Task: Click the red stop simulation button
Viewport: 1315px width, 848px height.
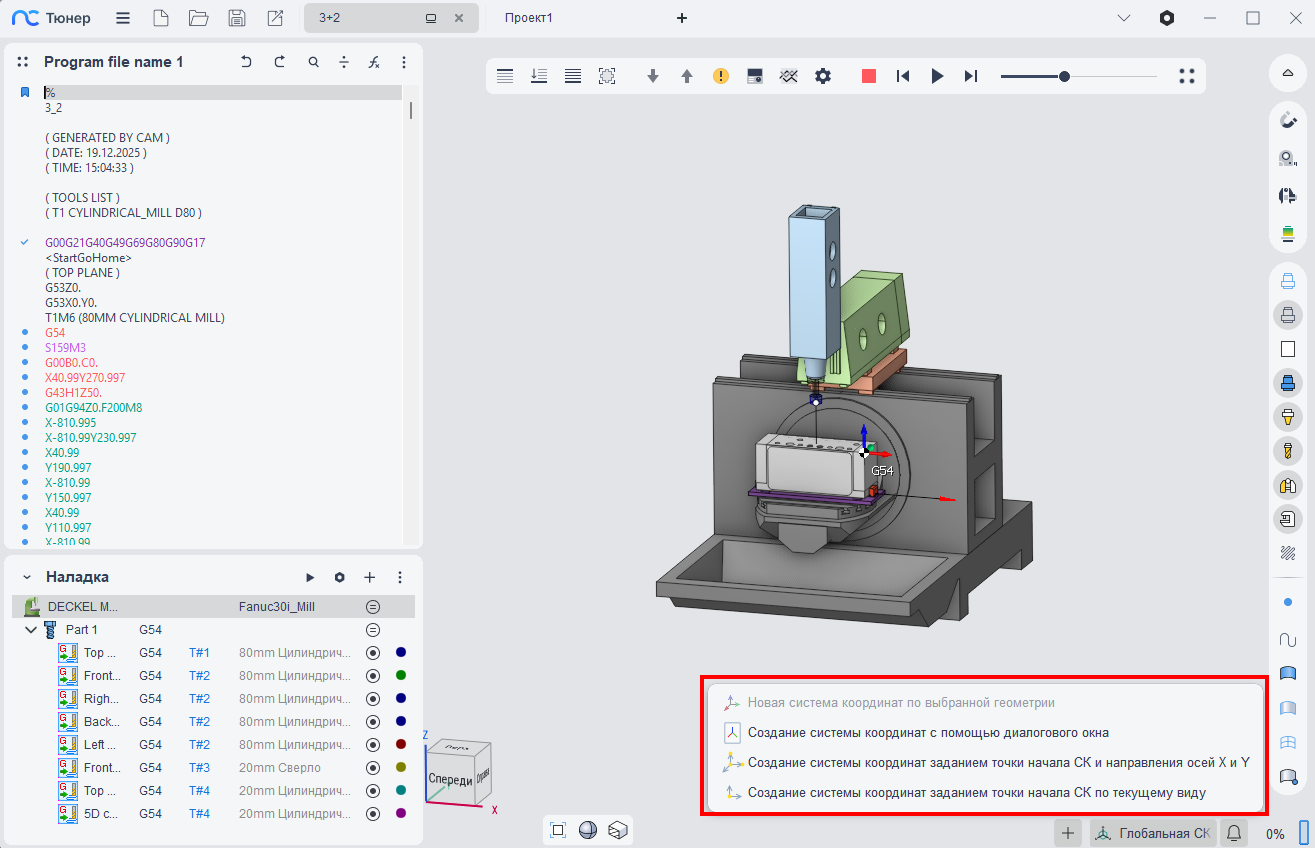Action: click(869, 76)
